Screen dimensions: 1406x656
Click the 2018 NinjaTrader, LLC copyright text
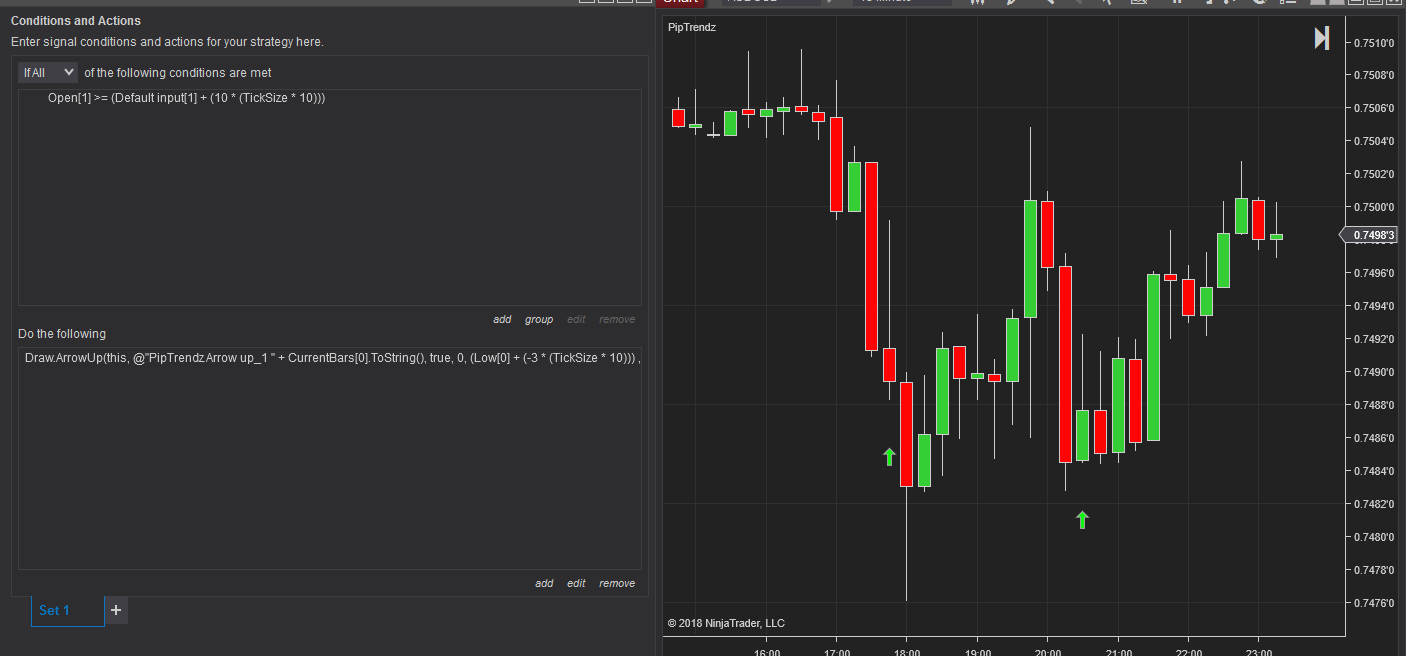tap(726, 623)
